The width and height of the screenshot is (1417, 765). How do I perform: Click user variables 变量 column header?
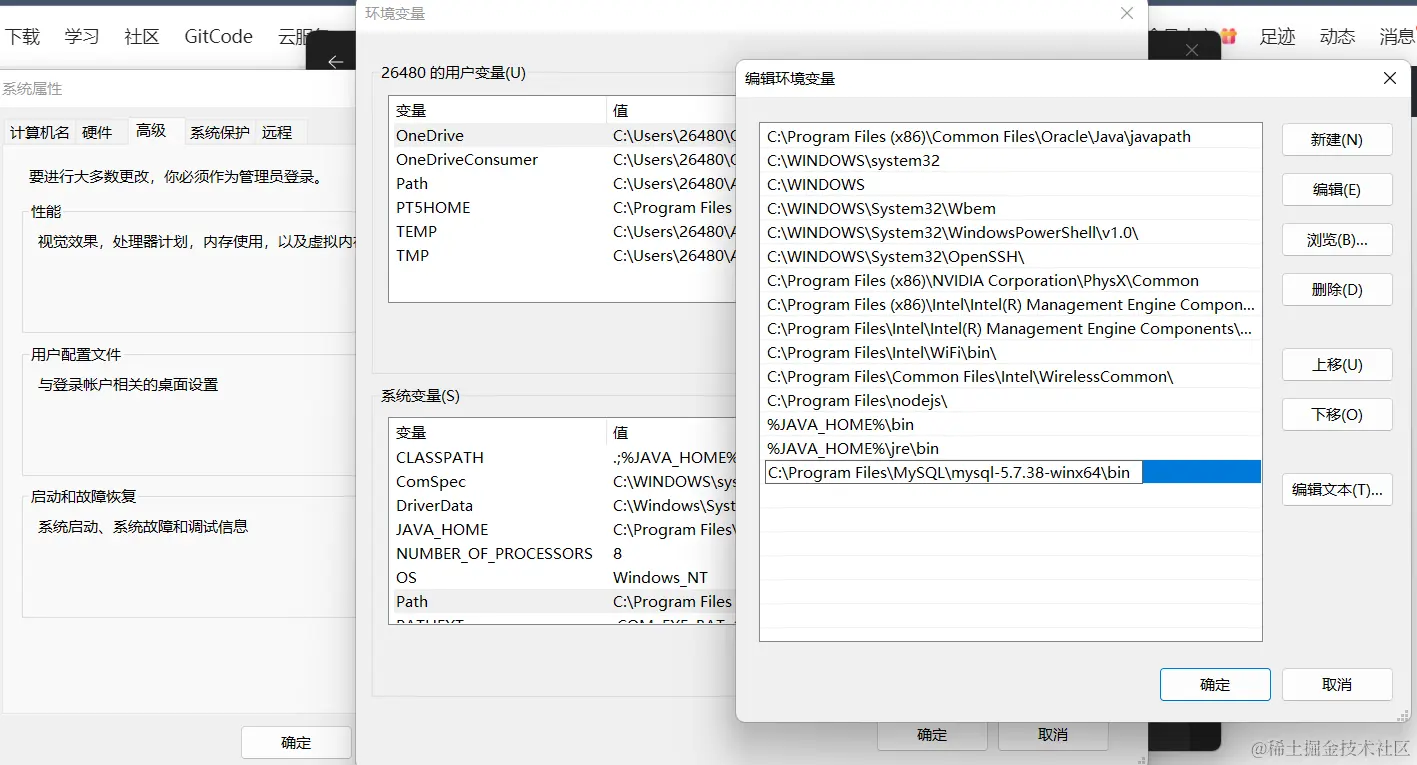point(498,111)
